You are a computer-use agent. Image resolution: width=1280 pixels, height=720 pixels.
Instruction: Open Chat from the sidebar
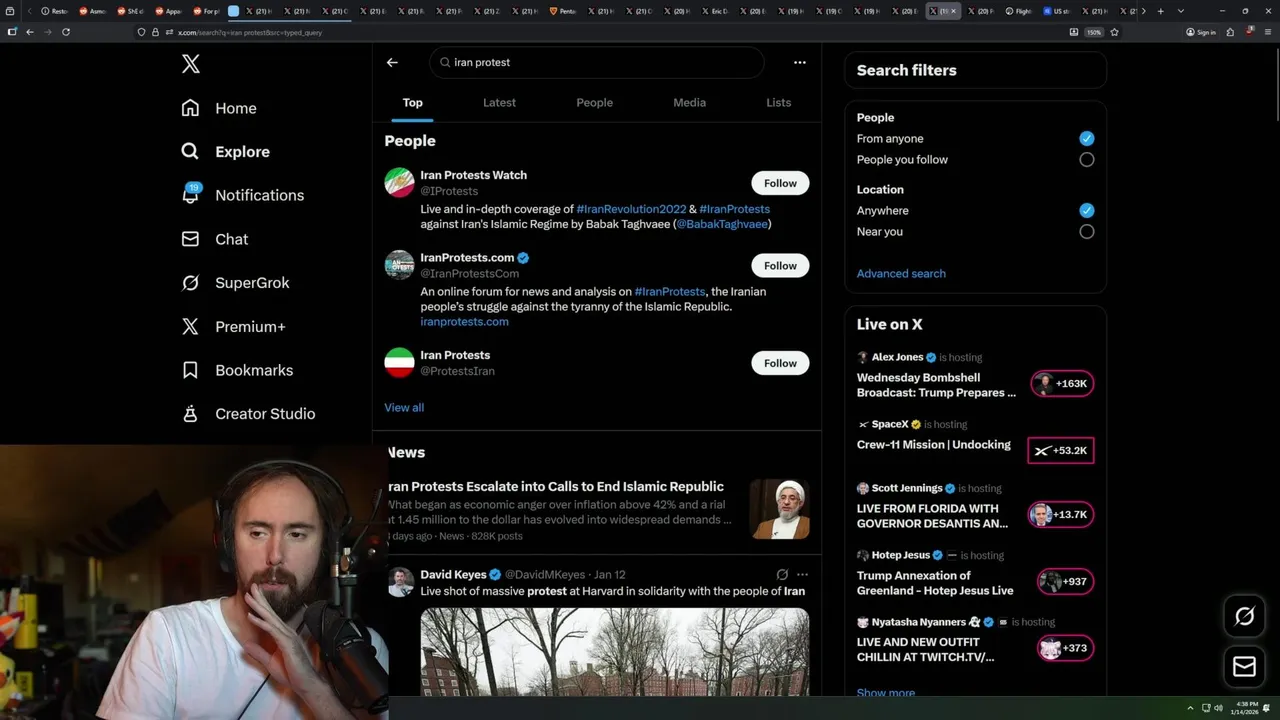pyautogui.click(x=214, y=239)
